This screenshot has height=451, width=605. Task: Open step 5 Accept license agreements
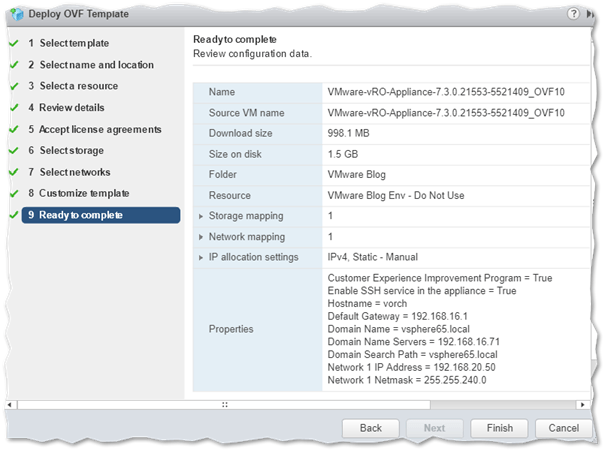tap(95, 129)
